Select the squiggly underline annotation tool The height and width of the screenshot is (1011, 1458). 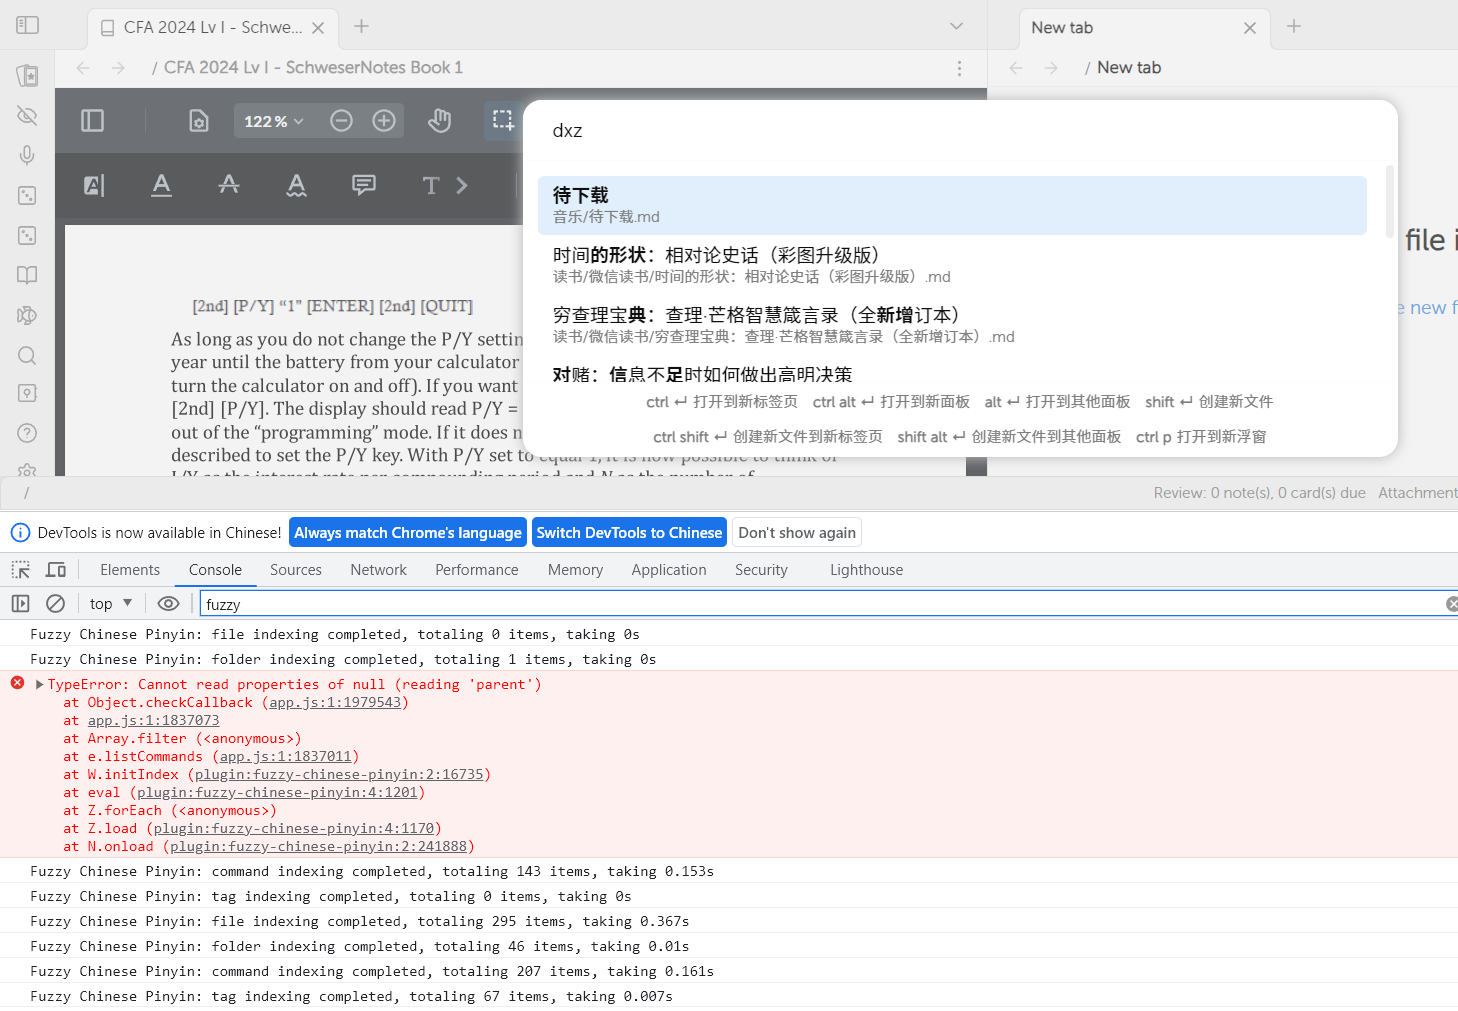tap(296, 185)
